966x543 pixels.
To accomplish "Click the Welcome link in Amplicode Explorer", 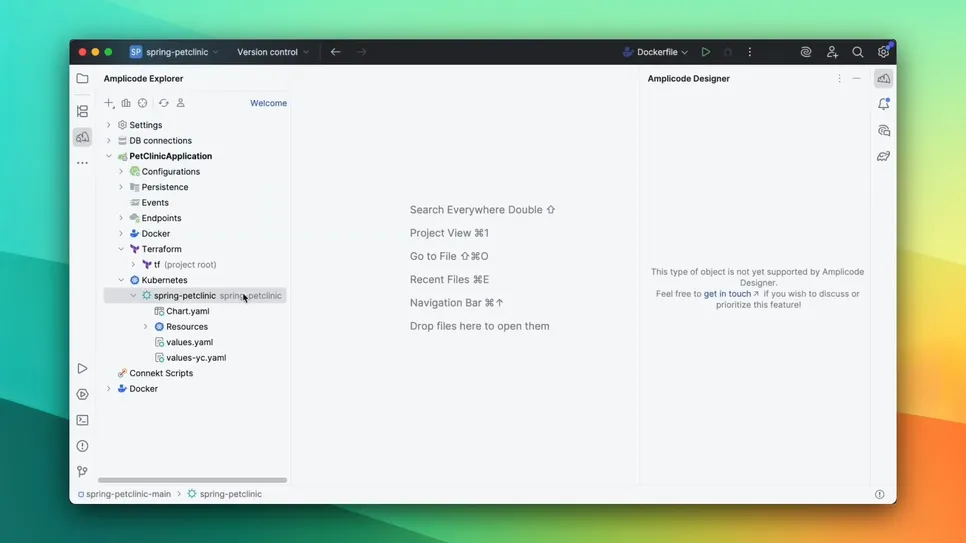I will click(268, 103).
